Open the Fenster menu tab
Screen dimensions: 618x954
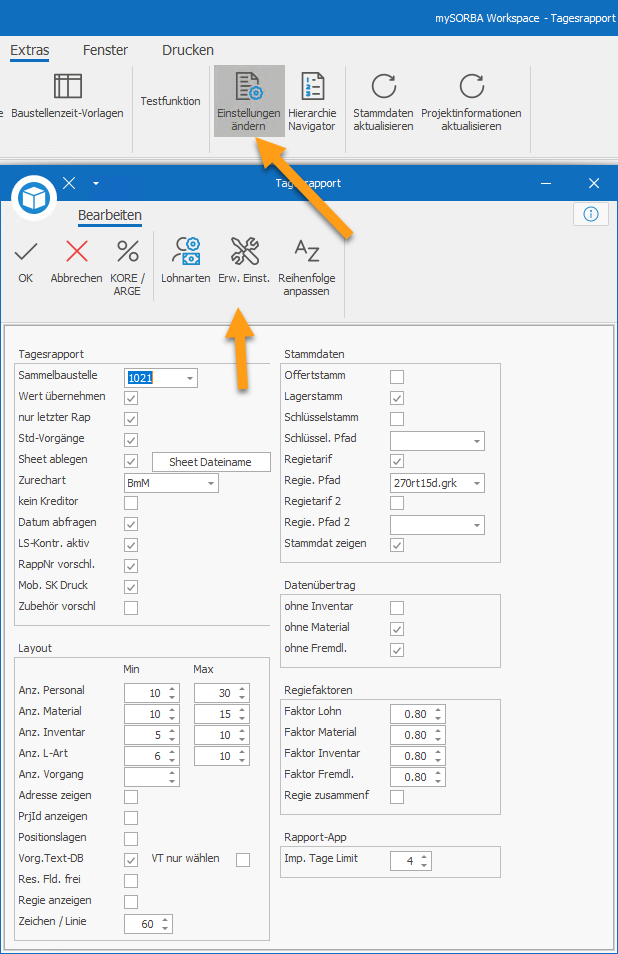pos(105,50)
